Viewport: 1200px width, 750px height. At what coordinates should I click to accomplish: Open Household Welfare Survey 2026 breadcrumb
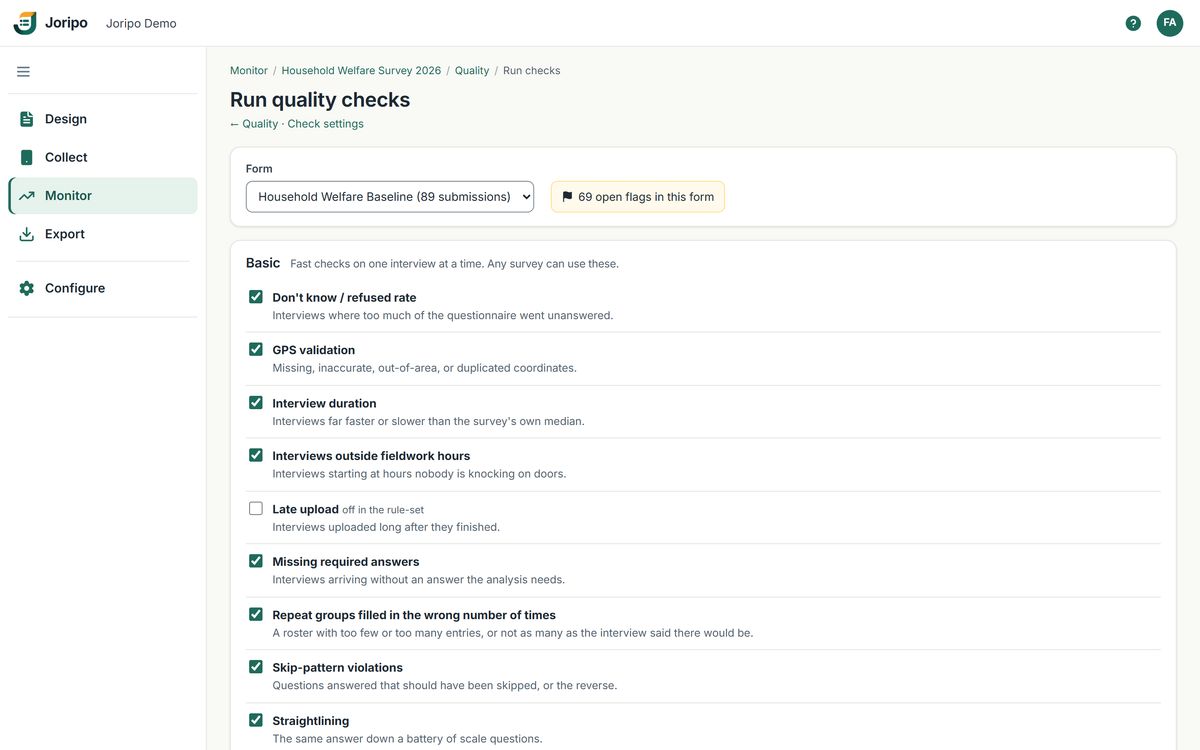361,71
